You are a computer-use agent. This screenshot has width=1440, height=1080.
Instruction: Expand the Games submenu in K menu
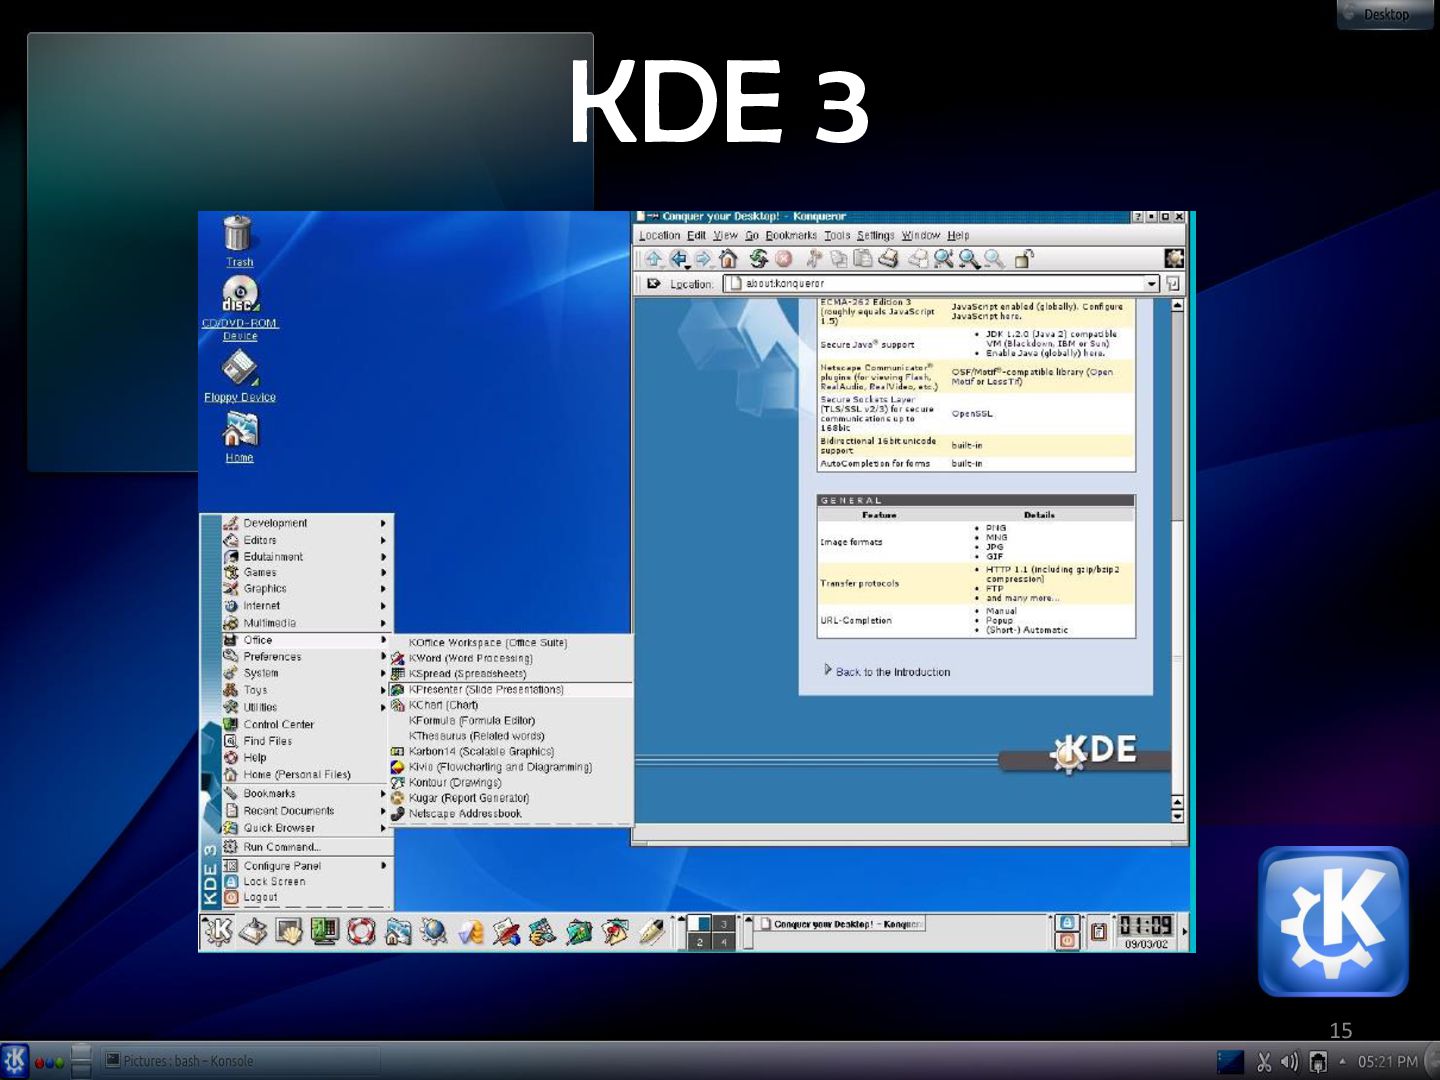click(x=308, y=573)
